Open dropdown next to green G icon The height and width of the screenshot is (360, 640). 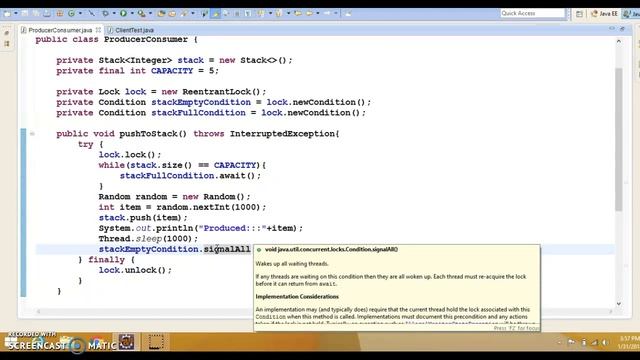(x=80, y=13)
